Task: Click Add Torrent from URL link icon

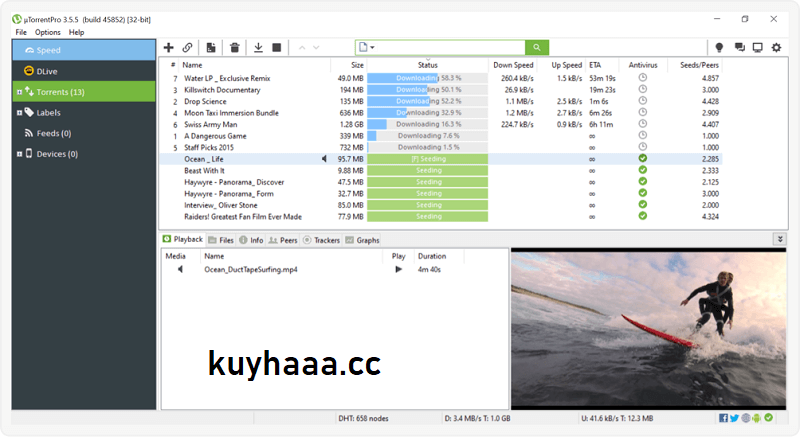Action: [x=187, y=47]
